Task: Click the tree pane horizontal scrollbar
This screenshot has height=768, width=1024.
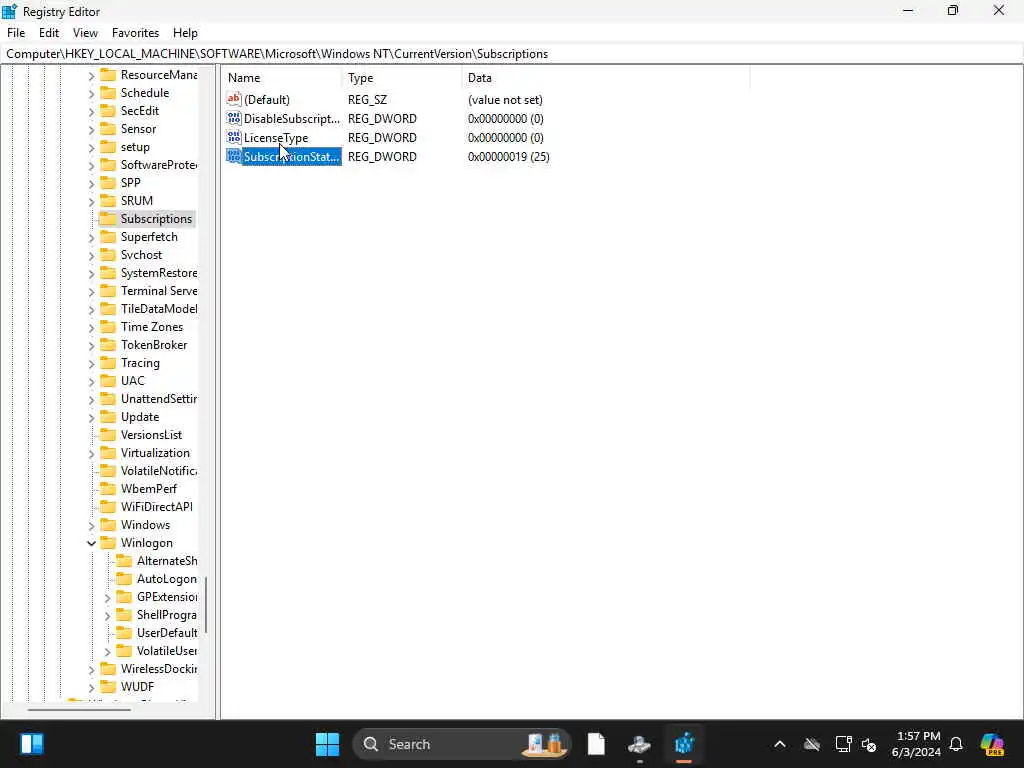Action: point(80,710)
